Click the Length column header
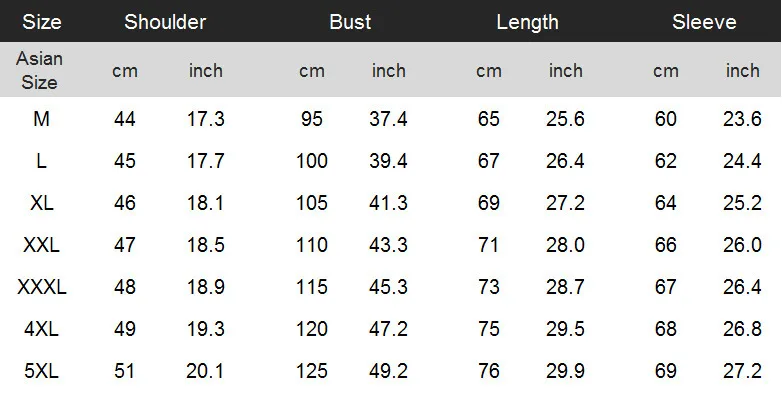This screenshot has width=782, height=394. click(527, 22)
